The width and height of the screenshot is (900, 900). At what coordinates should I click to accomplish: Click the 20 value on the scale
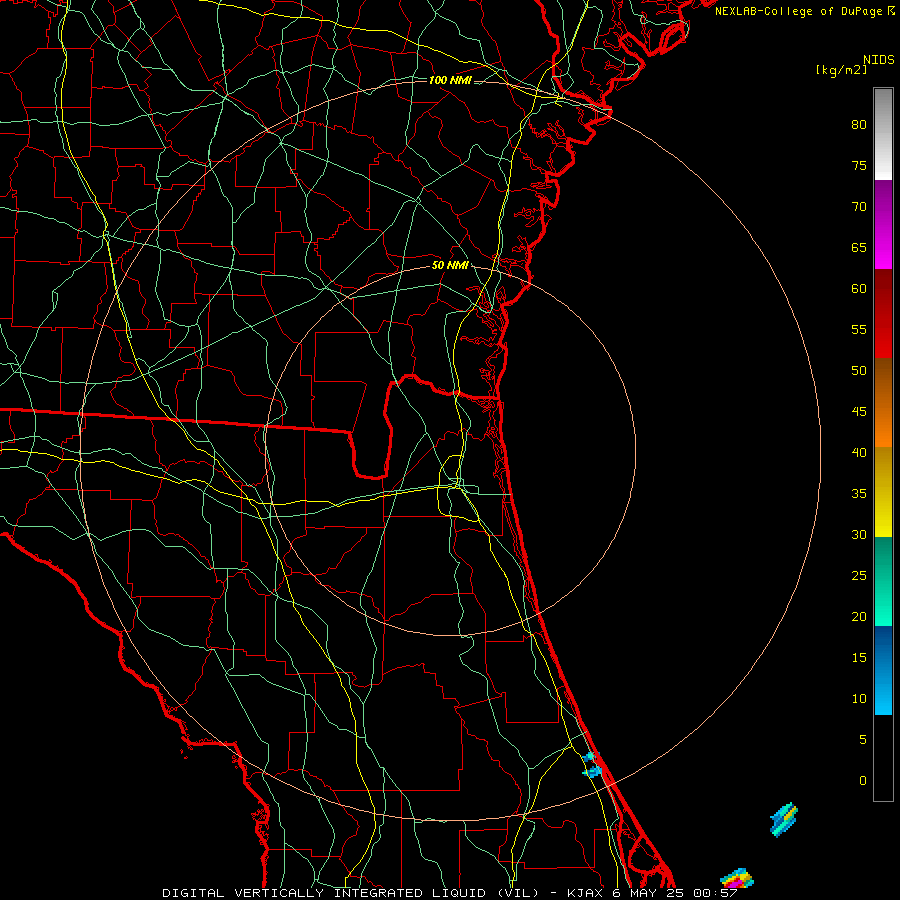(x=859, y=616)
